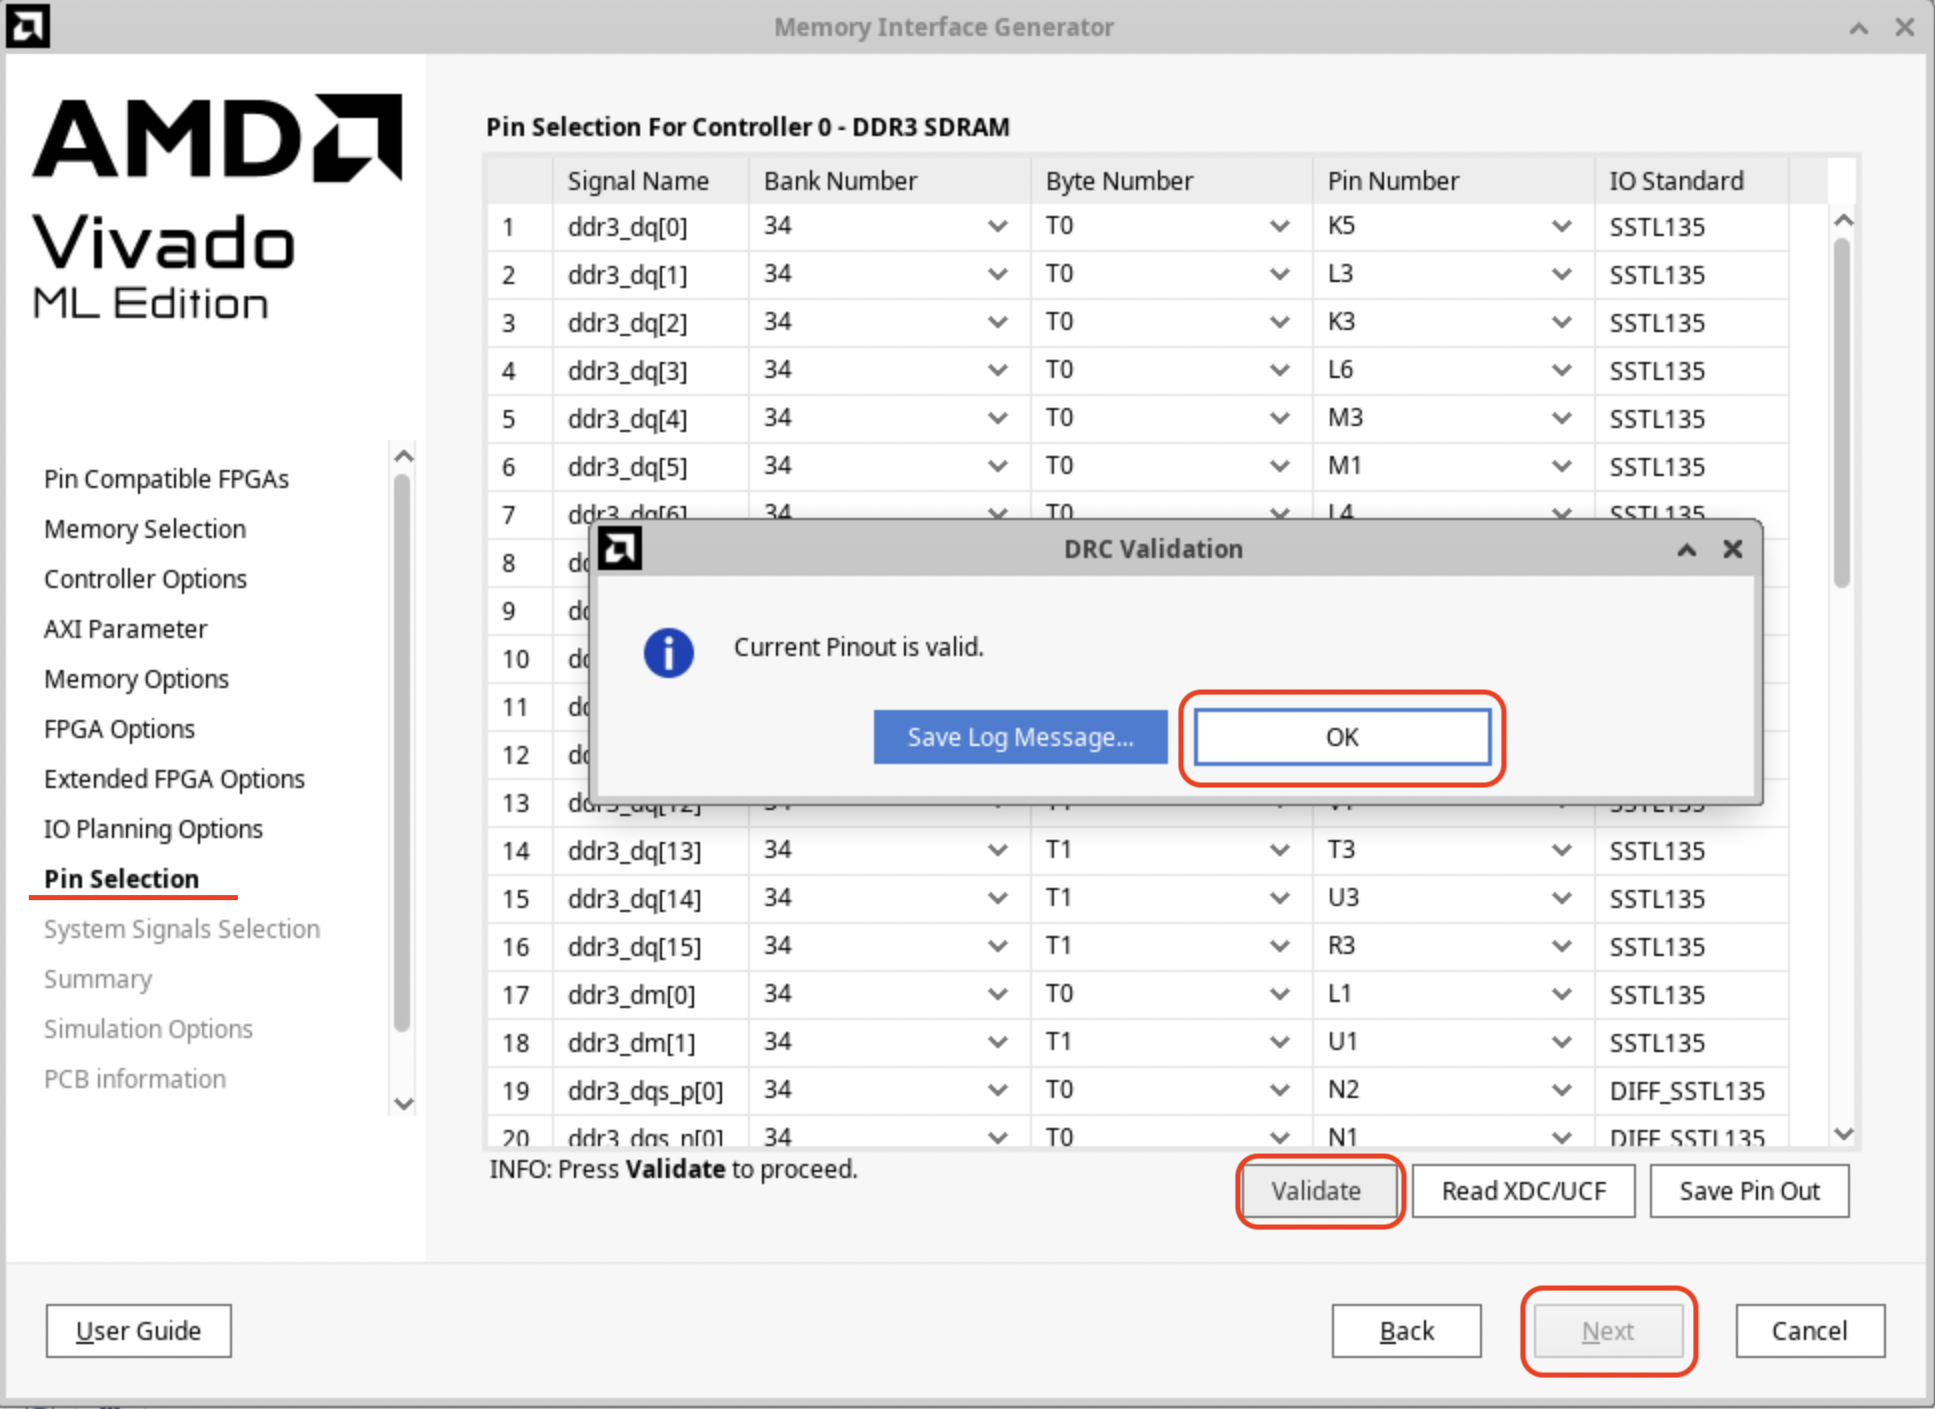Go to Memory Options step in sidebar
1935x1409 pixels.
(136, 679)
